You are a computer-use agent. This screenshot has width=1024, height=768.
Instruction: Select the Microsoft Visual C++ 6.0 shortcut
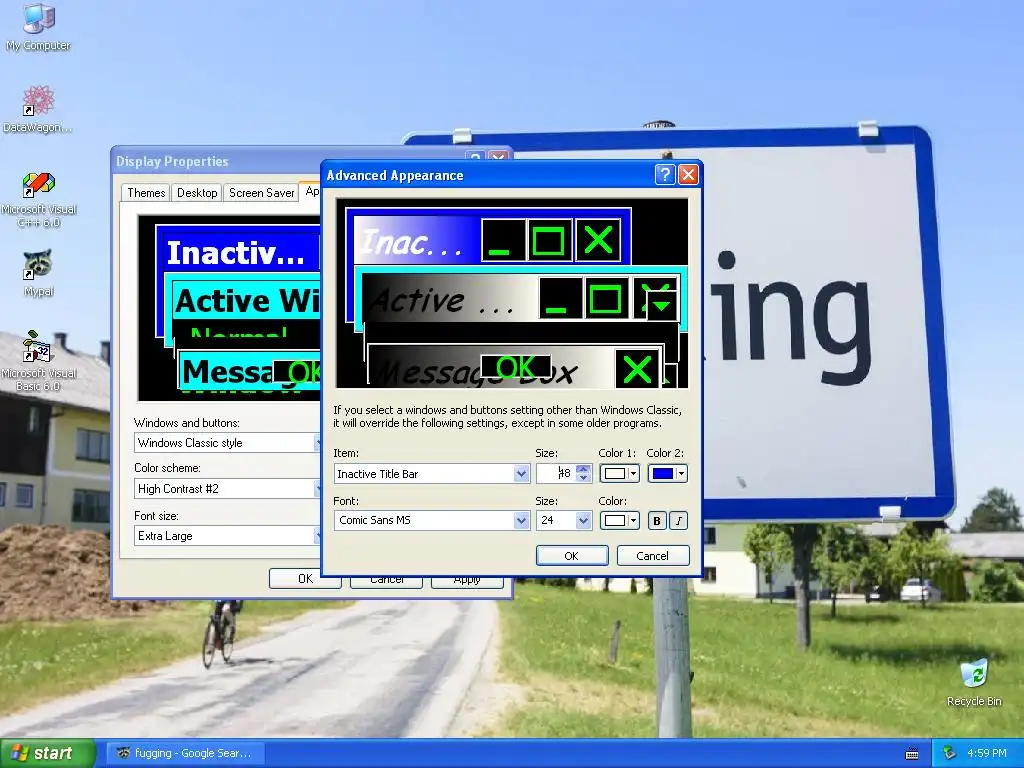pyautogui.click(x=39, y=200)
